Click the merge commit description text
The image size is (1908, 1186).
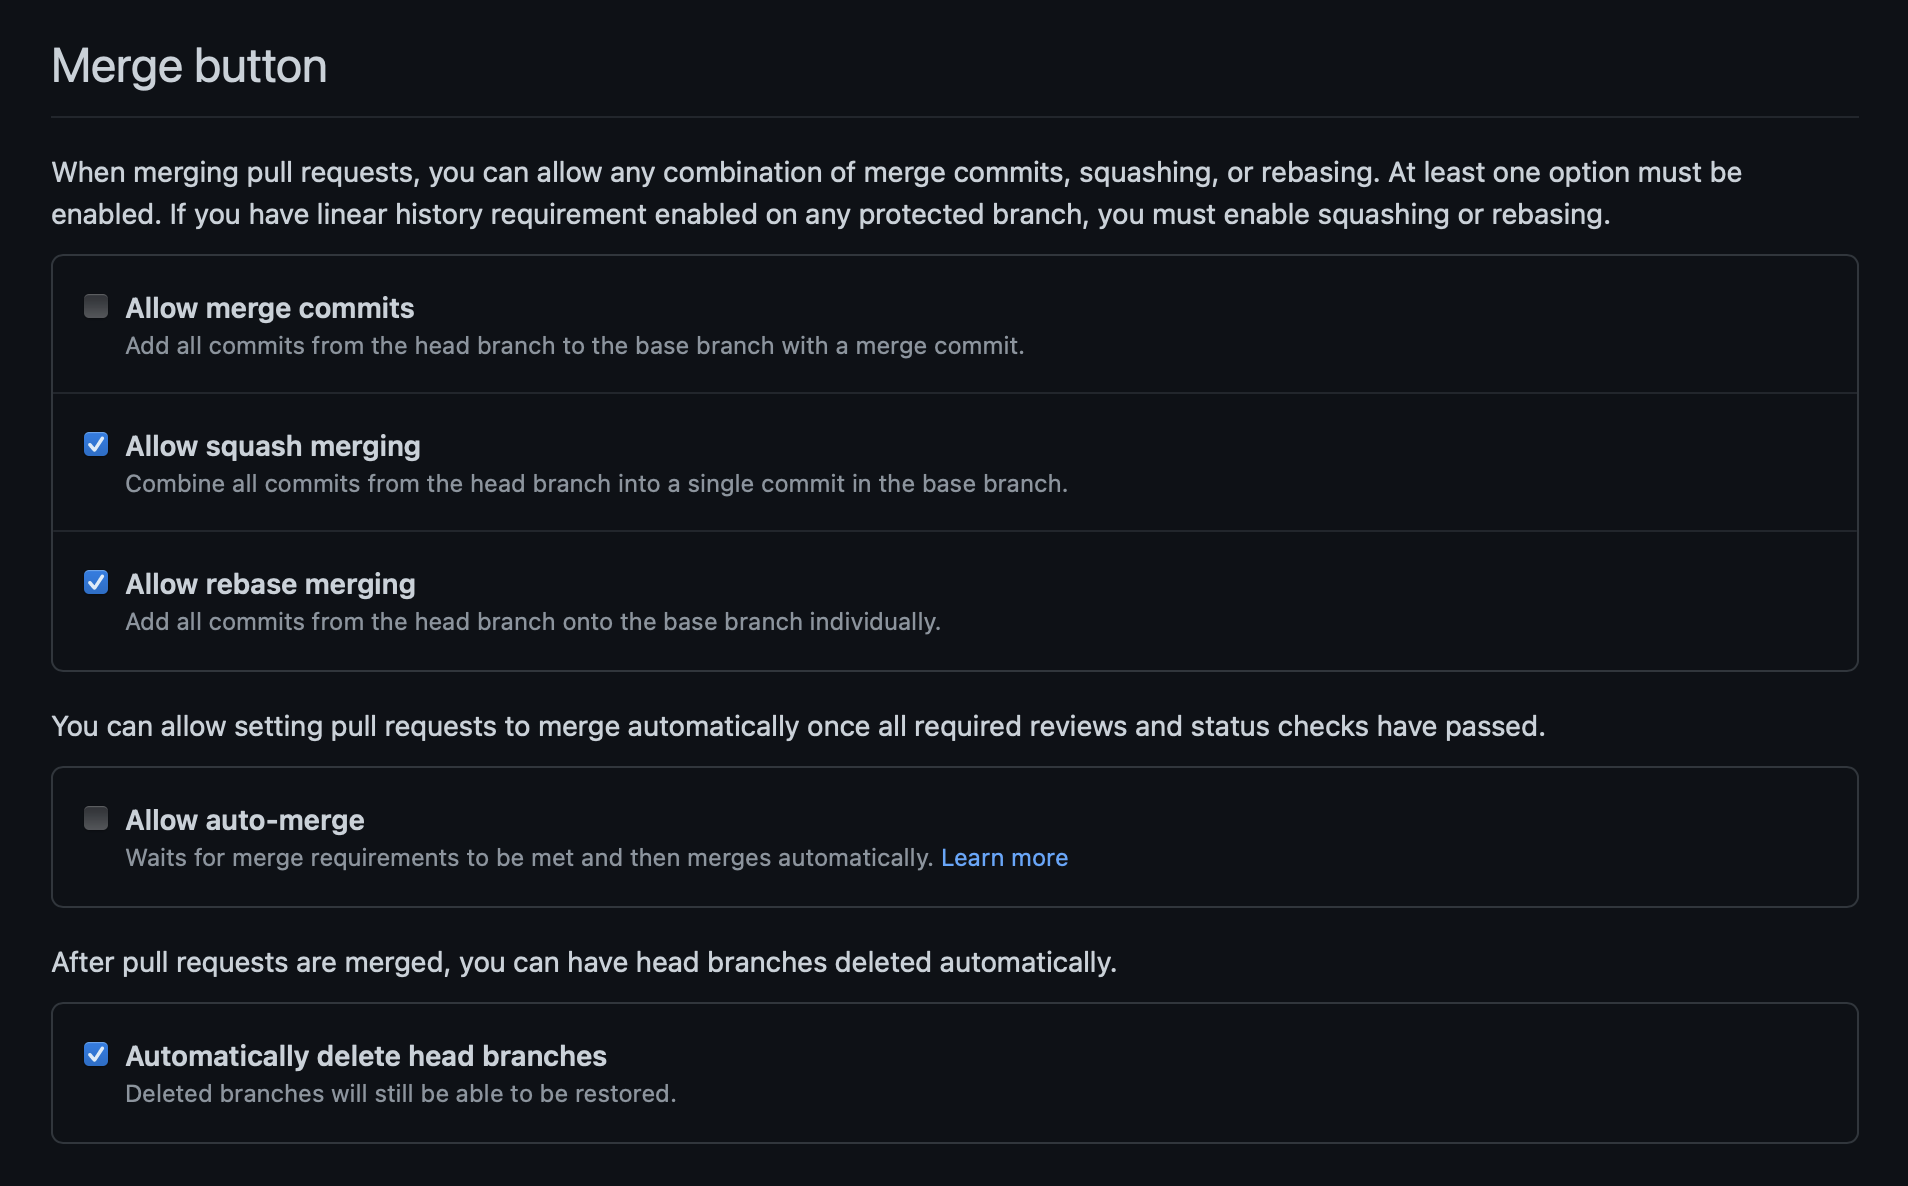[574, 346]
